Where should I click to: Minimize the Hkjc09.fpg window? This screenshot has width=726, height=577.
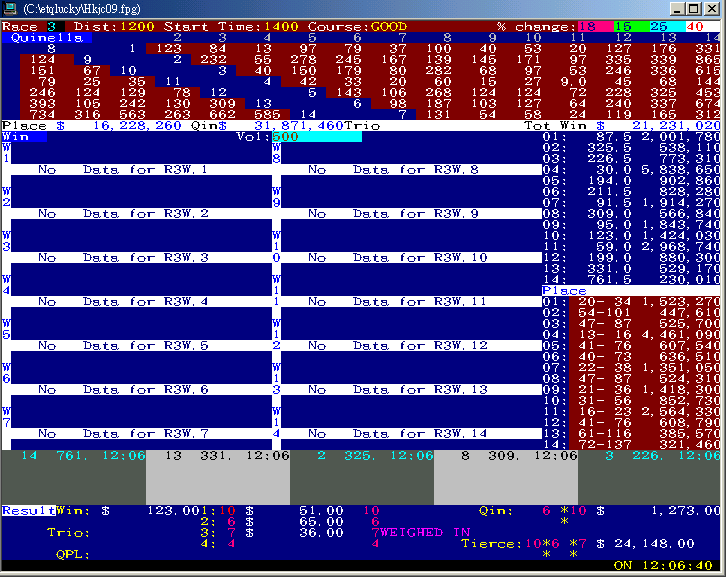coord(674,8)
